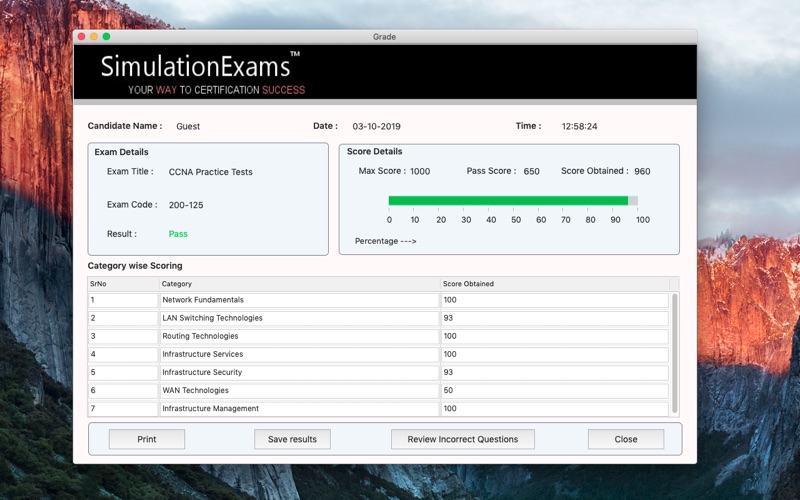Image resolution: width=800 pixels, height=500 pixels.
Task: Click the Score Obtained column header
Action: click(555, 284)
